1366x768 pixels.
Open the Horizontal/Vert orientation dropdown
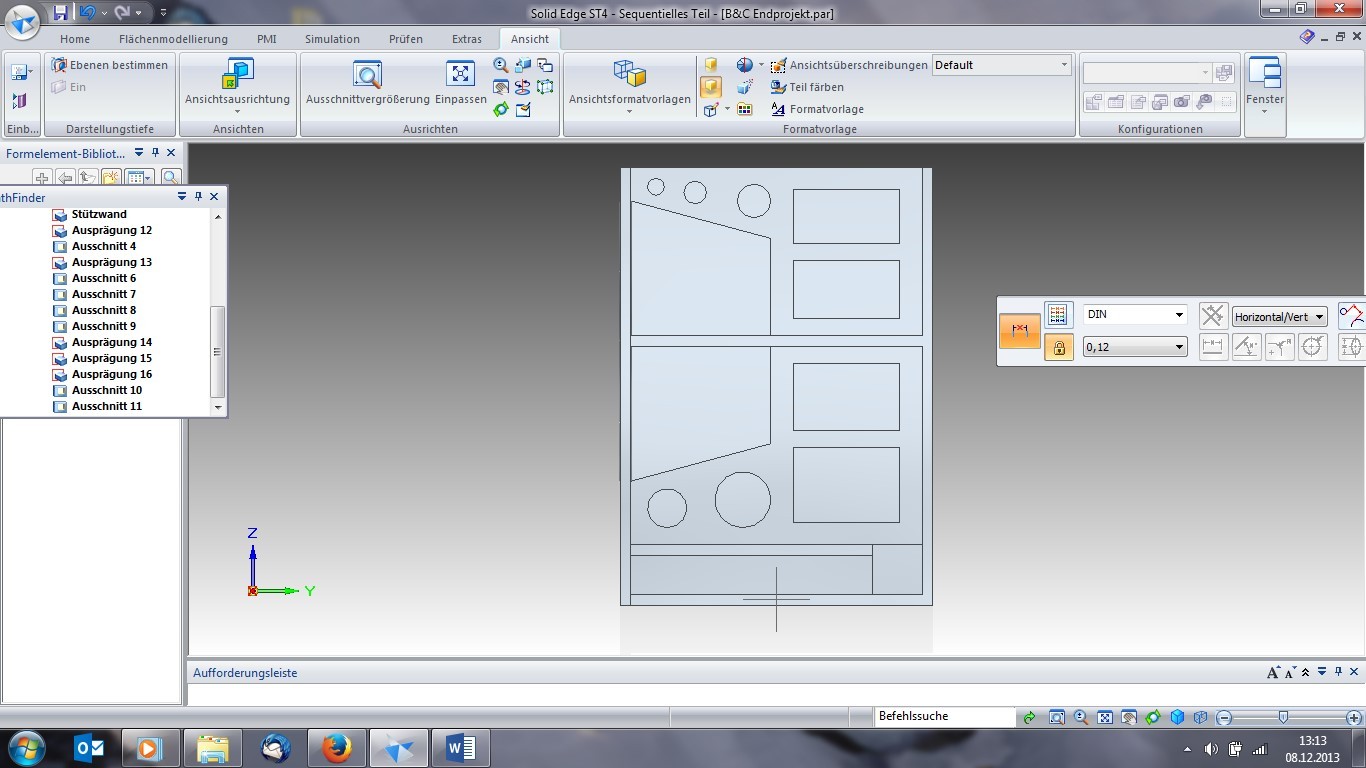click(1279, 317)
